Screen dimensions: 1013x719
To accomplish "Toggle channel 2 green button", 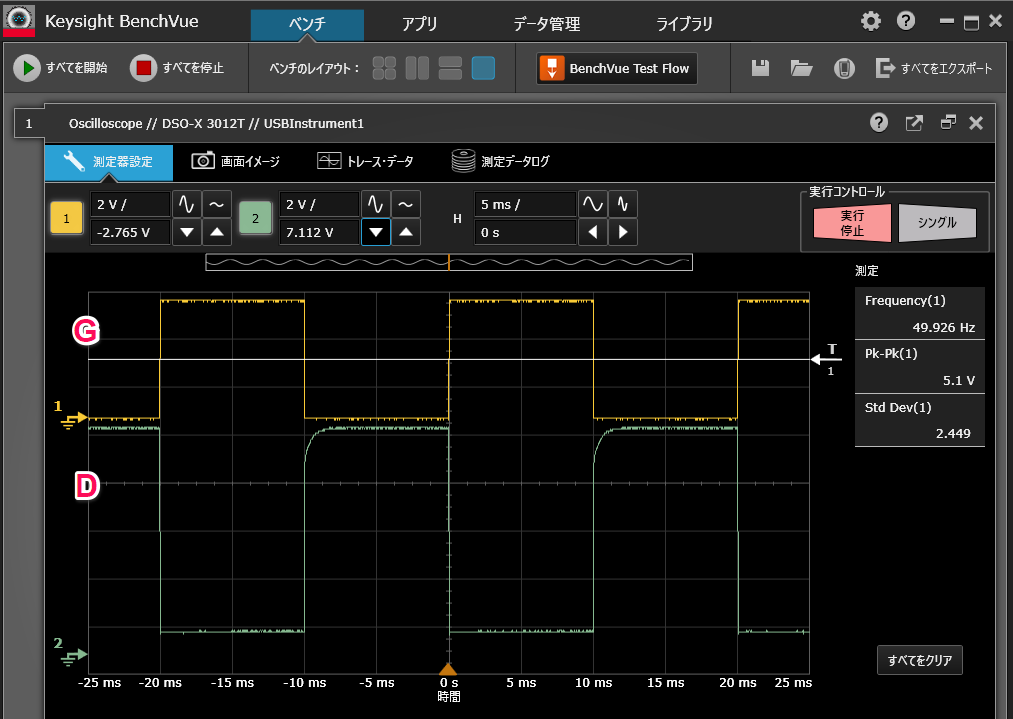I will point(255,217).
